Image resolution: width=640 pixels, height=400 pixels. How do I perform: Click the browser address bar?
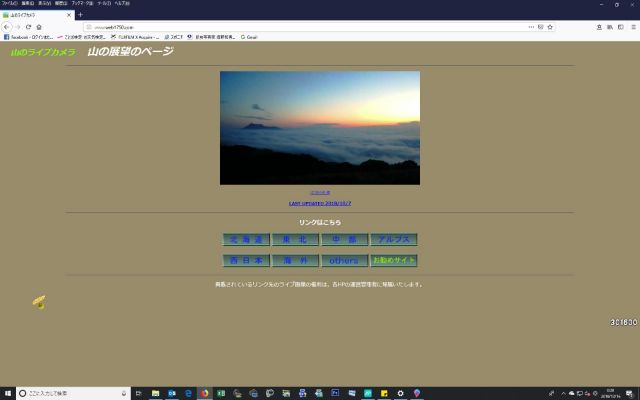pos(300,27)
